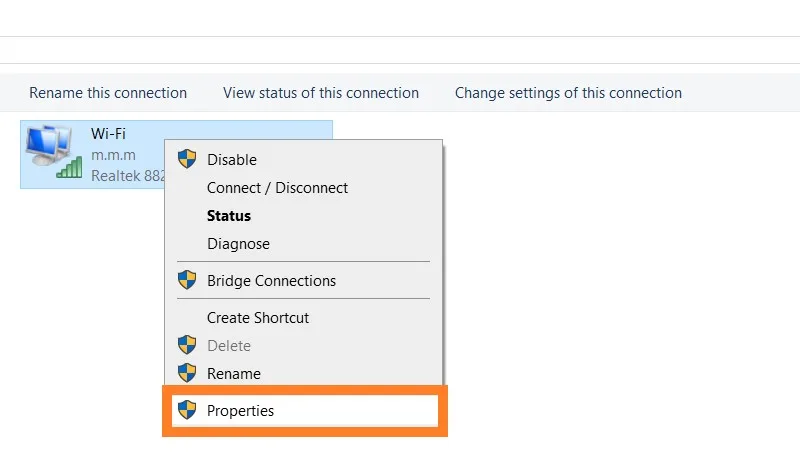Screen dimensions: 800x454
Task: Click Change settings of this connection
Action: pos(568,93)
